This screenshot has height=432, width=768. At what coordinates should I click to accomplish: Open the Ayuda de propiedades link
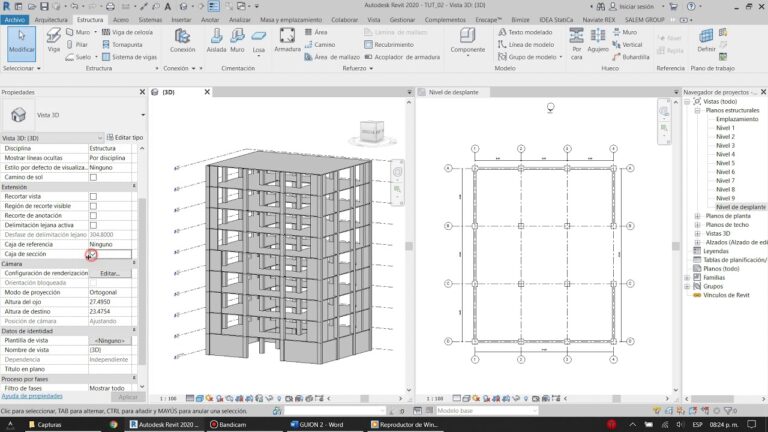[32, 396]
